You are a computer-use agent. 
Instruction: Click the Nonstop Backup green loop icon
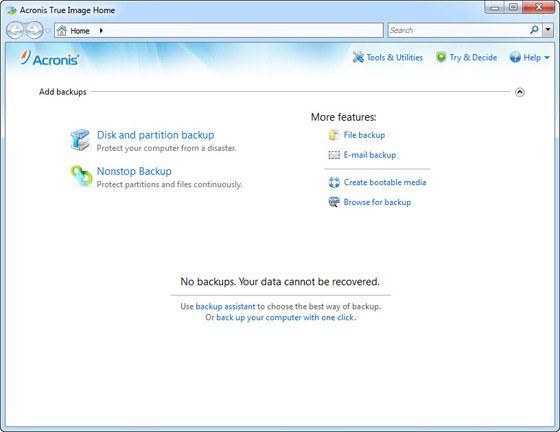(81, 176)
